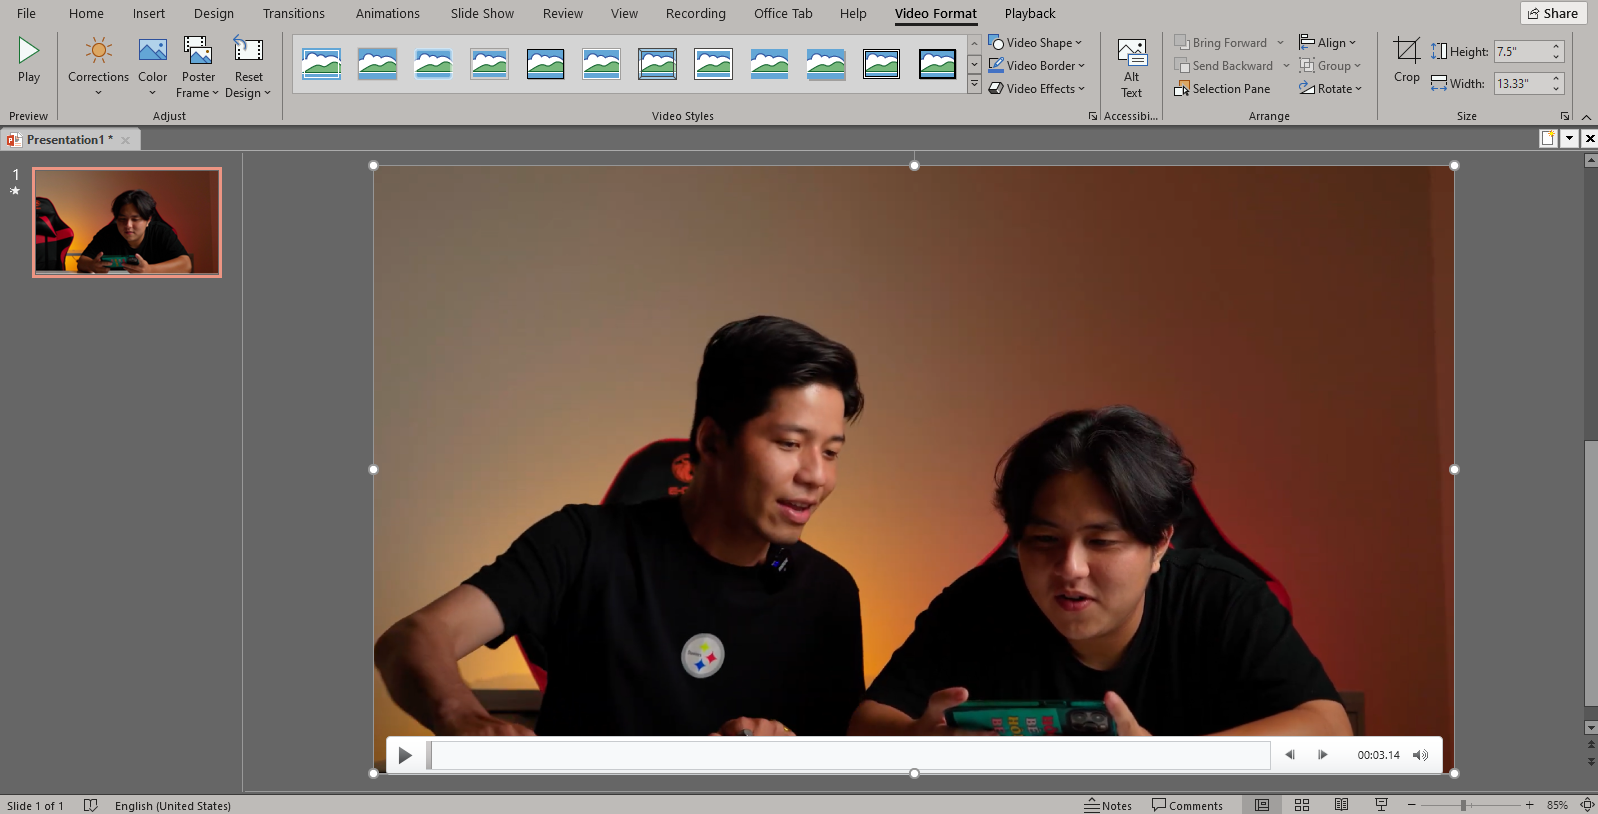
Task: Click the vertical scrollbar down arrow
Action: tap(1591, 728)
